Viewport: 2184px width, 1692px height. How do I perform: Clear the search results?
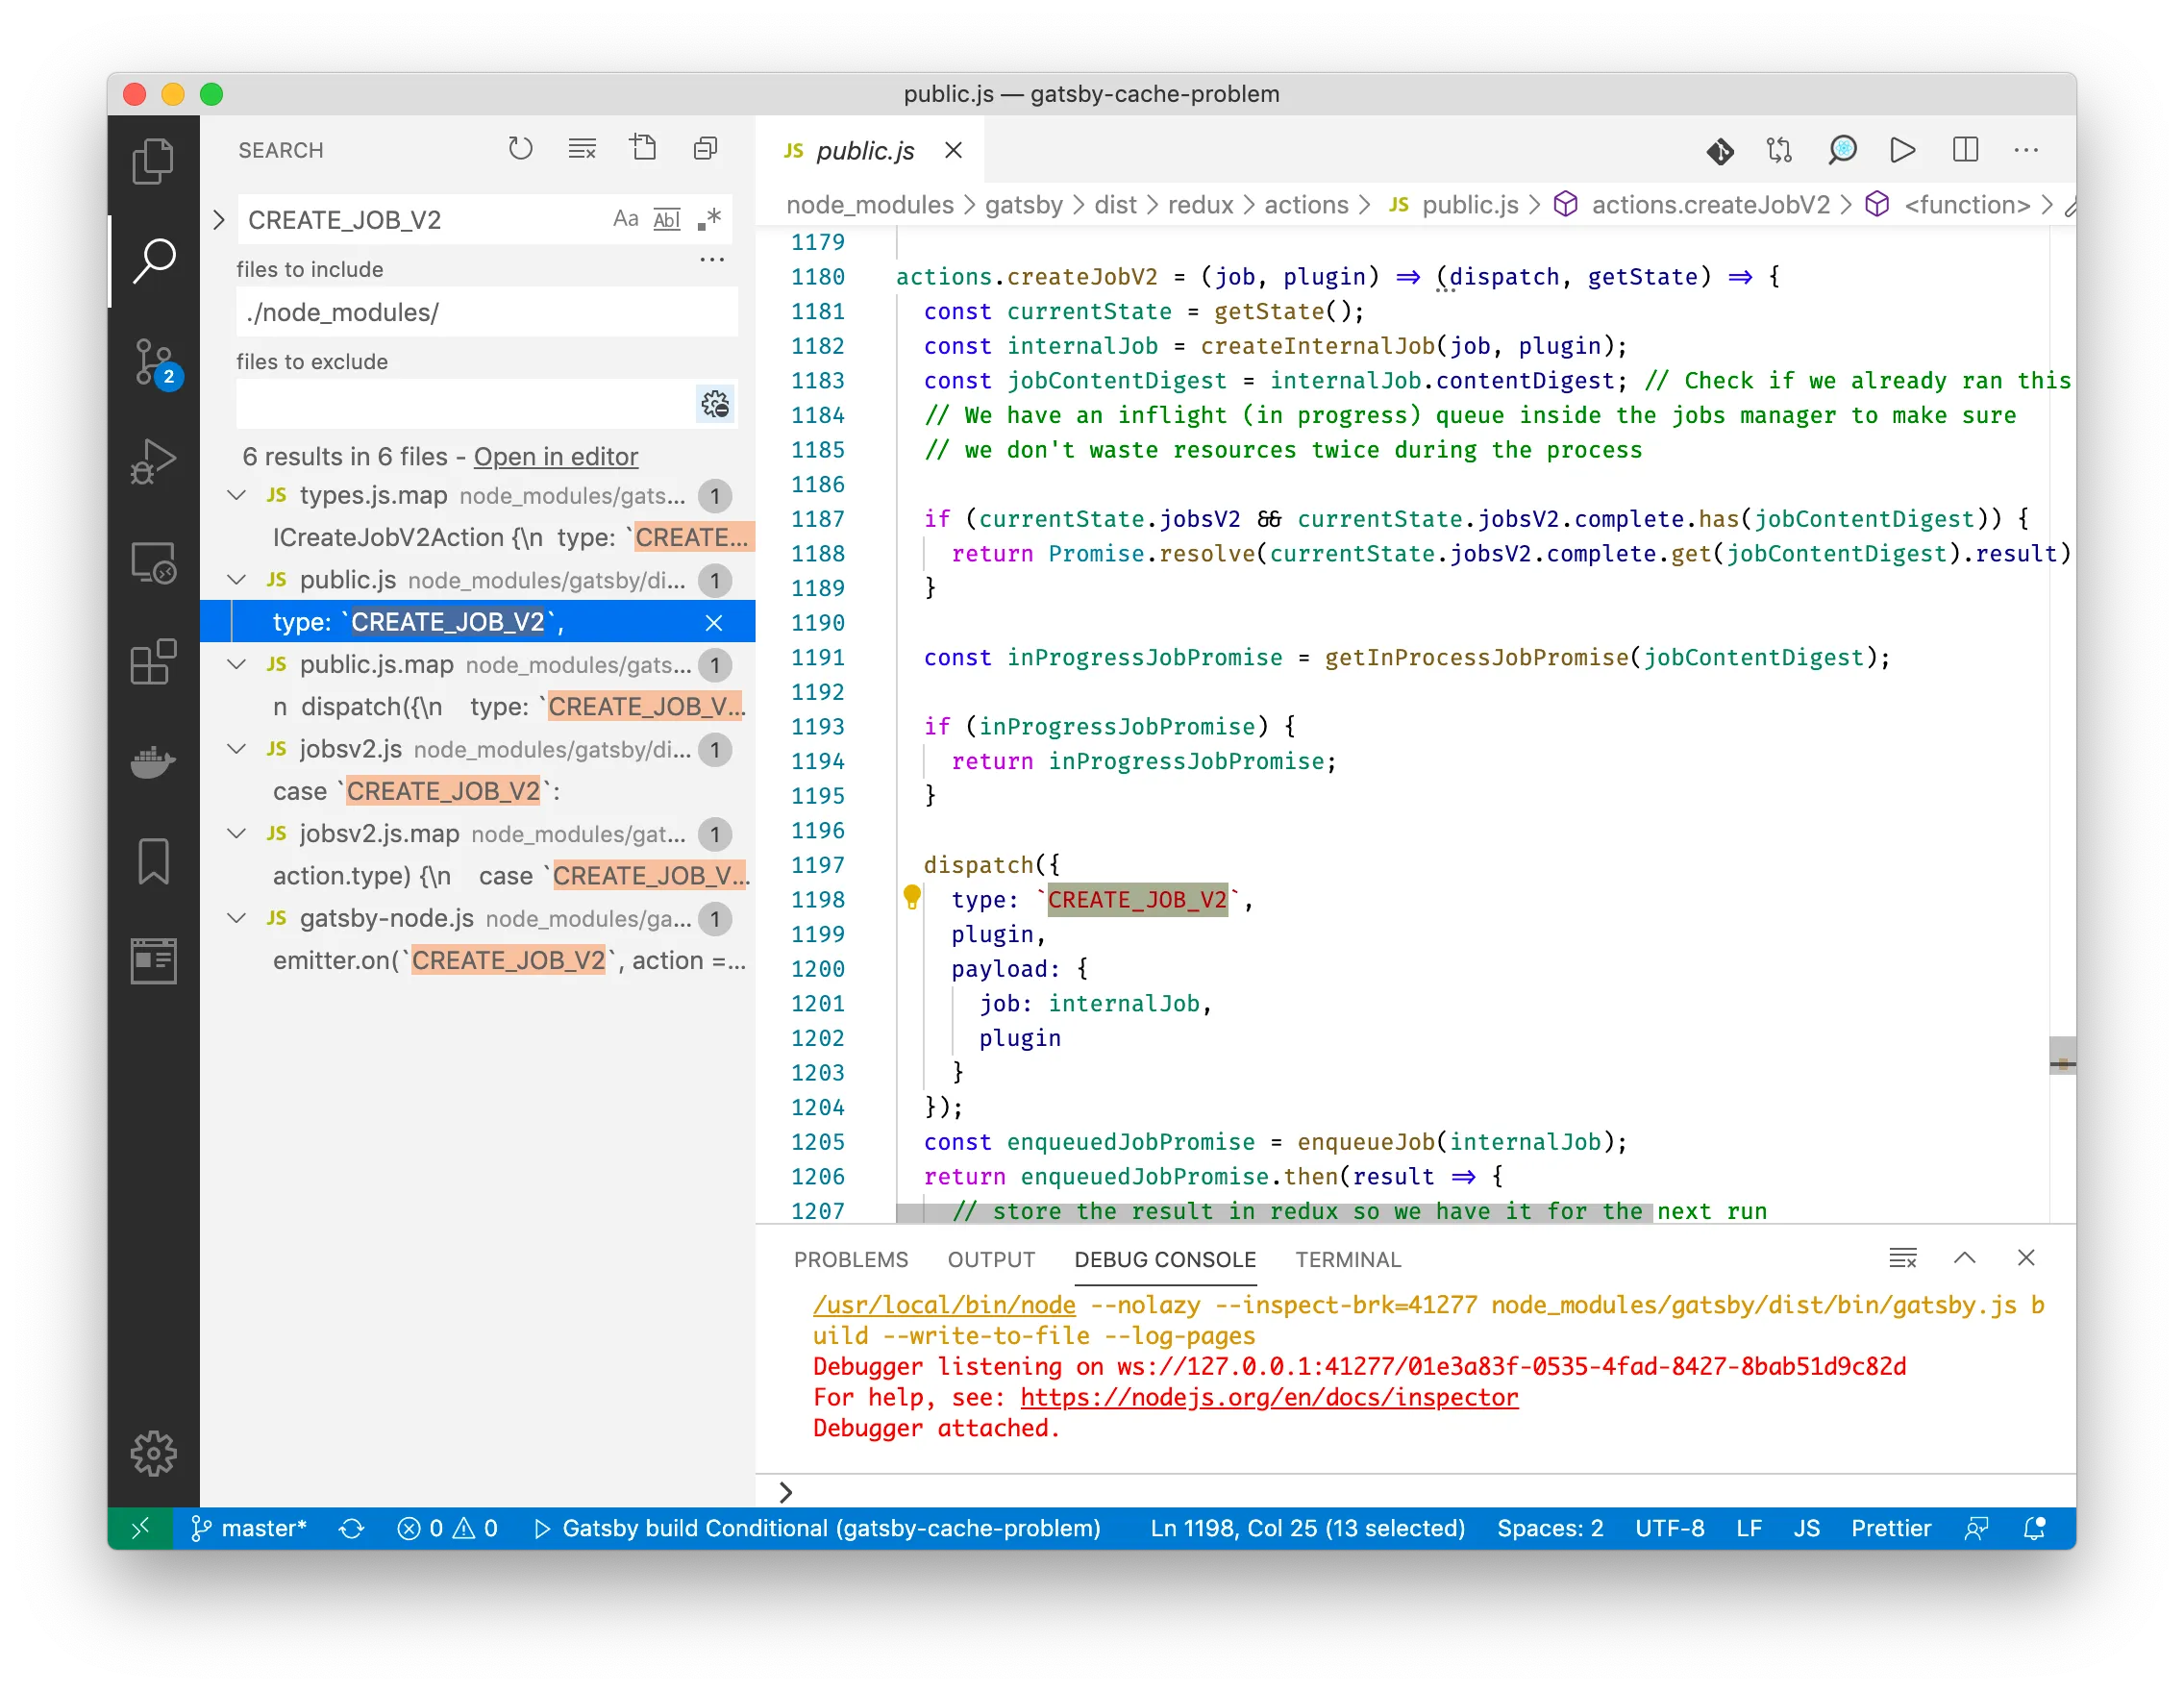582,149
